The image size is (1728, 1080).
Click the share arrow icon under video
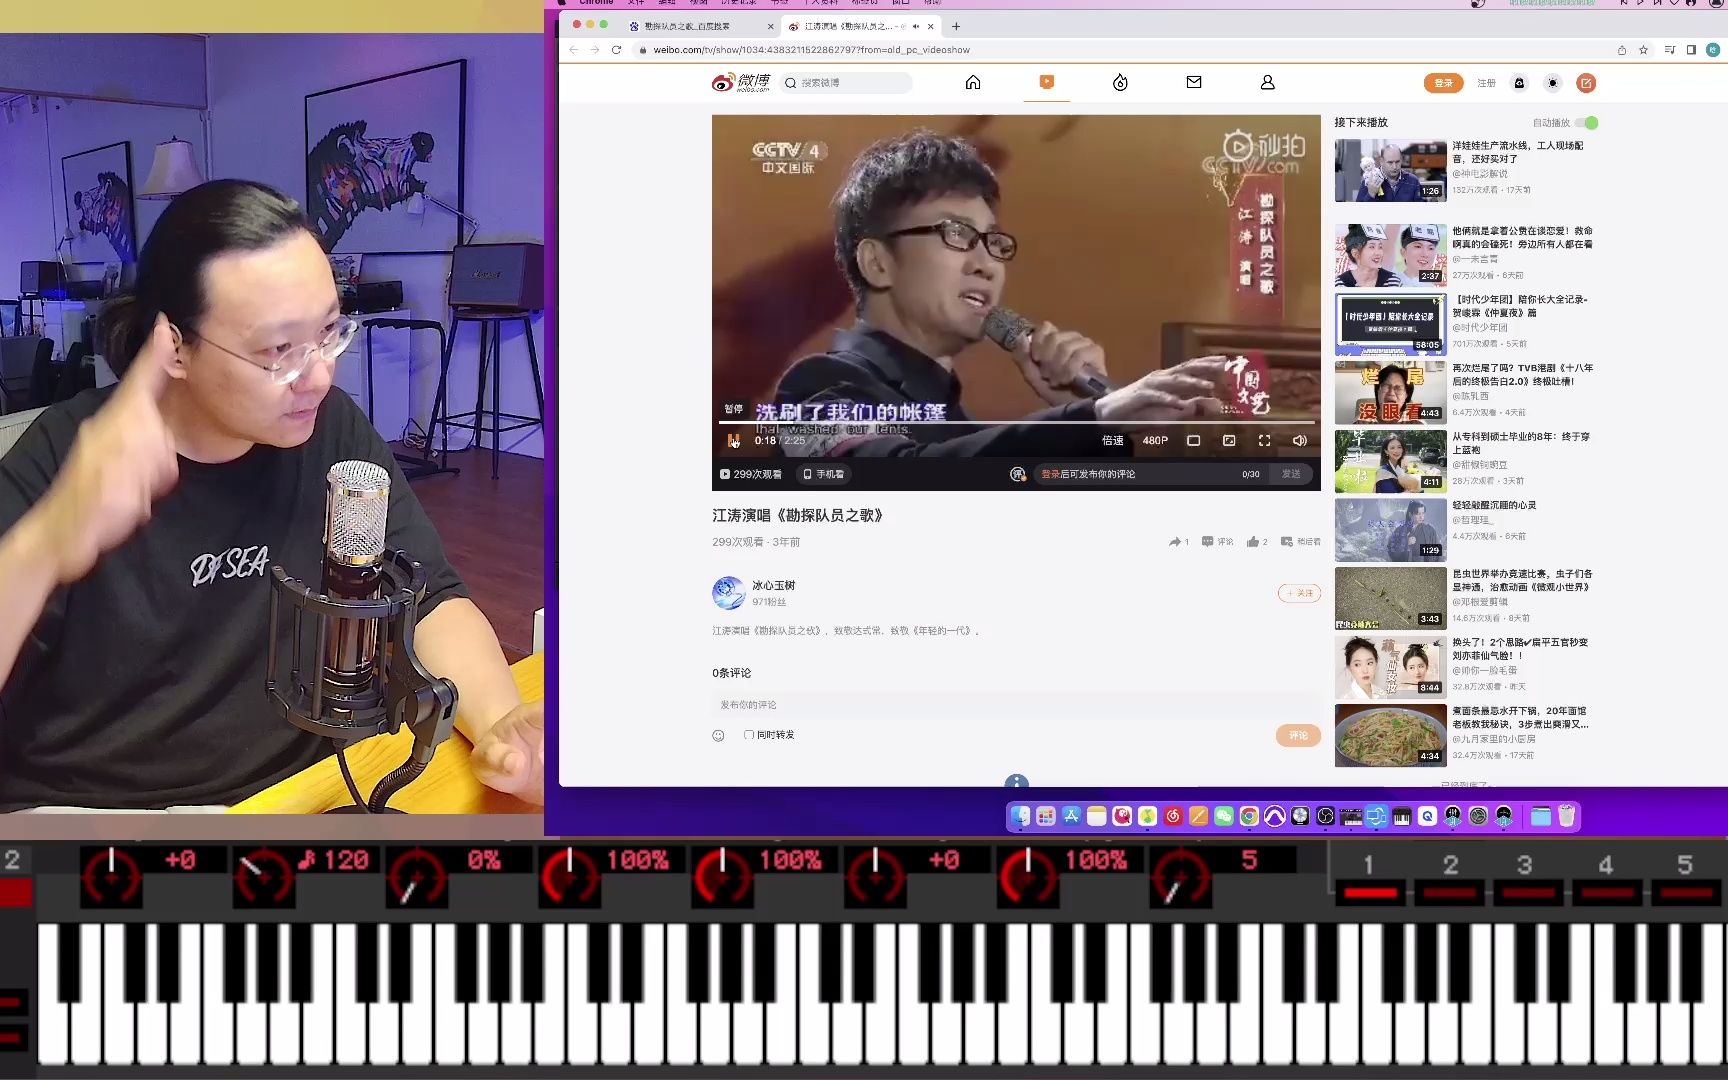click(x=1175, y=542)
